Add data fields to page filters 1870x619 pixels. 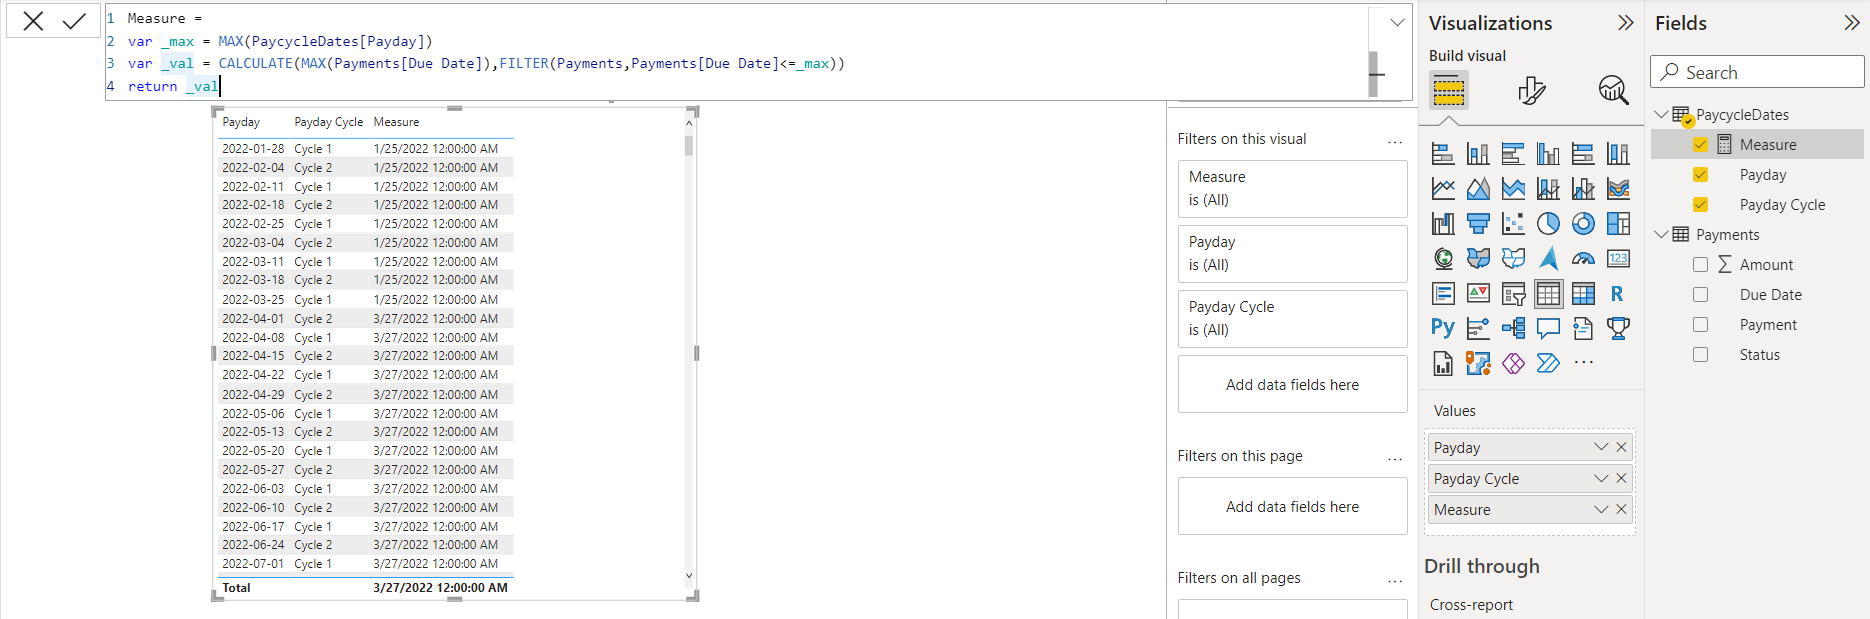pyautogui.click(x=1292, y=506)
